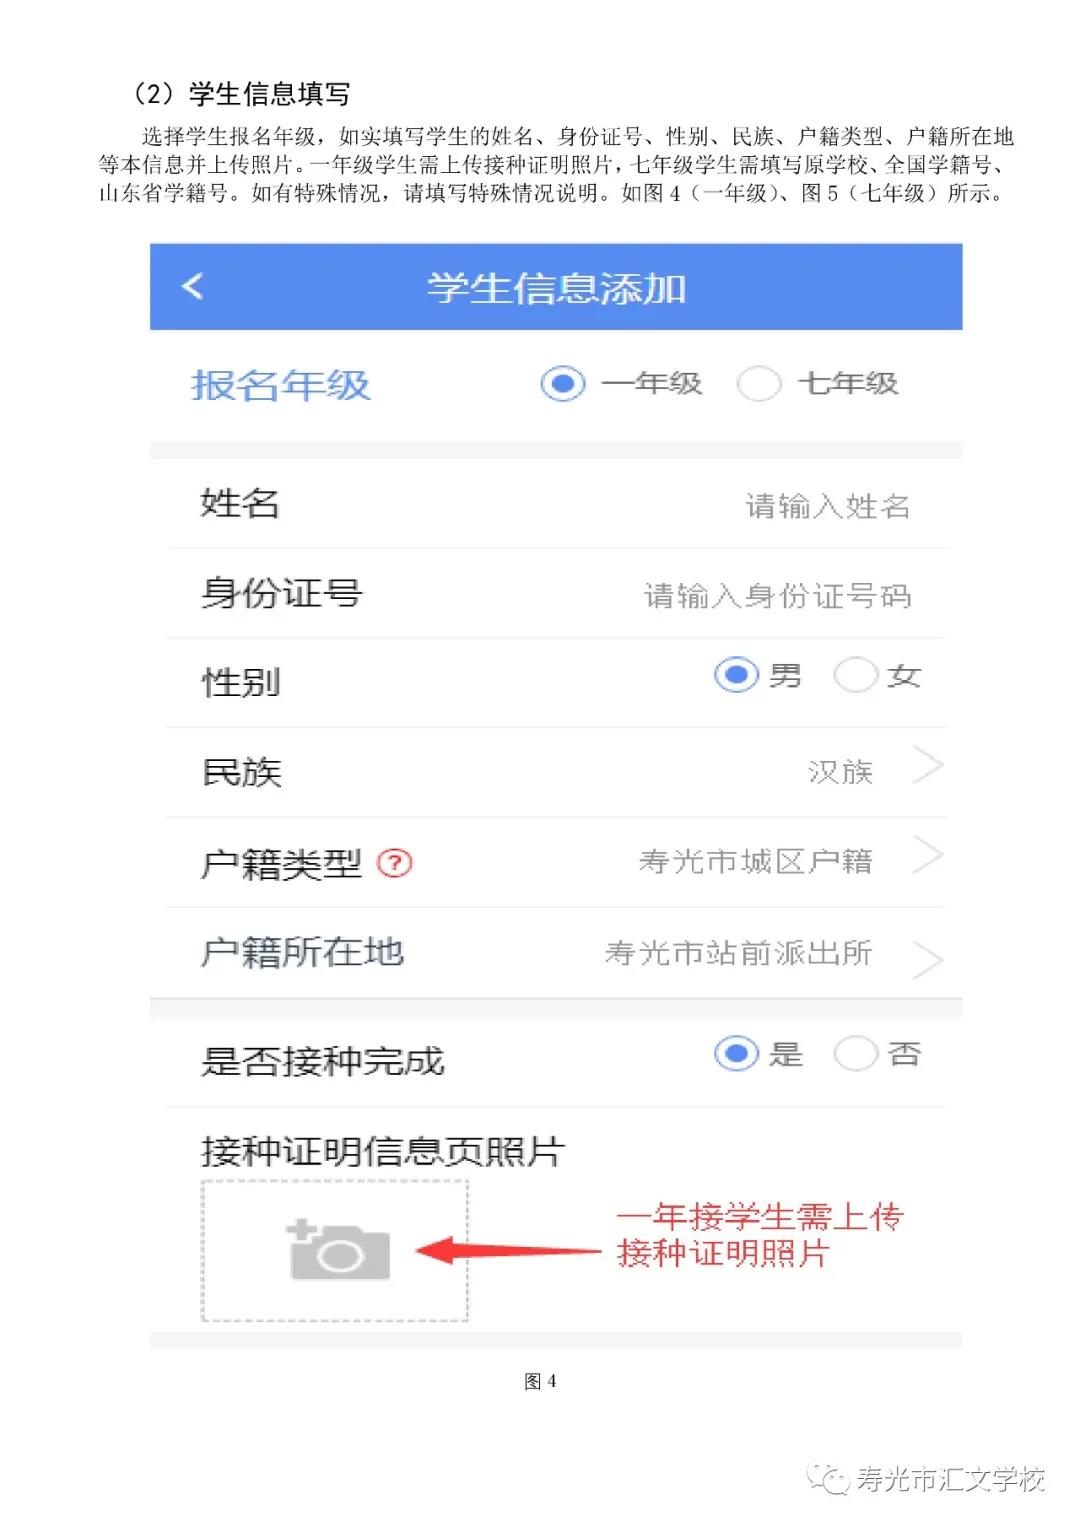Tap the camera upload icon

point(338,1249)
